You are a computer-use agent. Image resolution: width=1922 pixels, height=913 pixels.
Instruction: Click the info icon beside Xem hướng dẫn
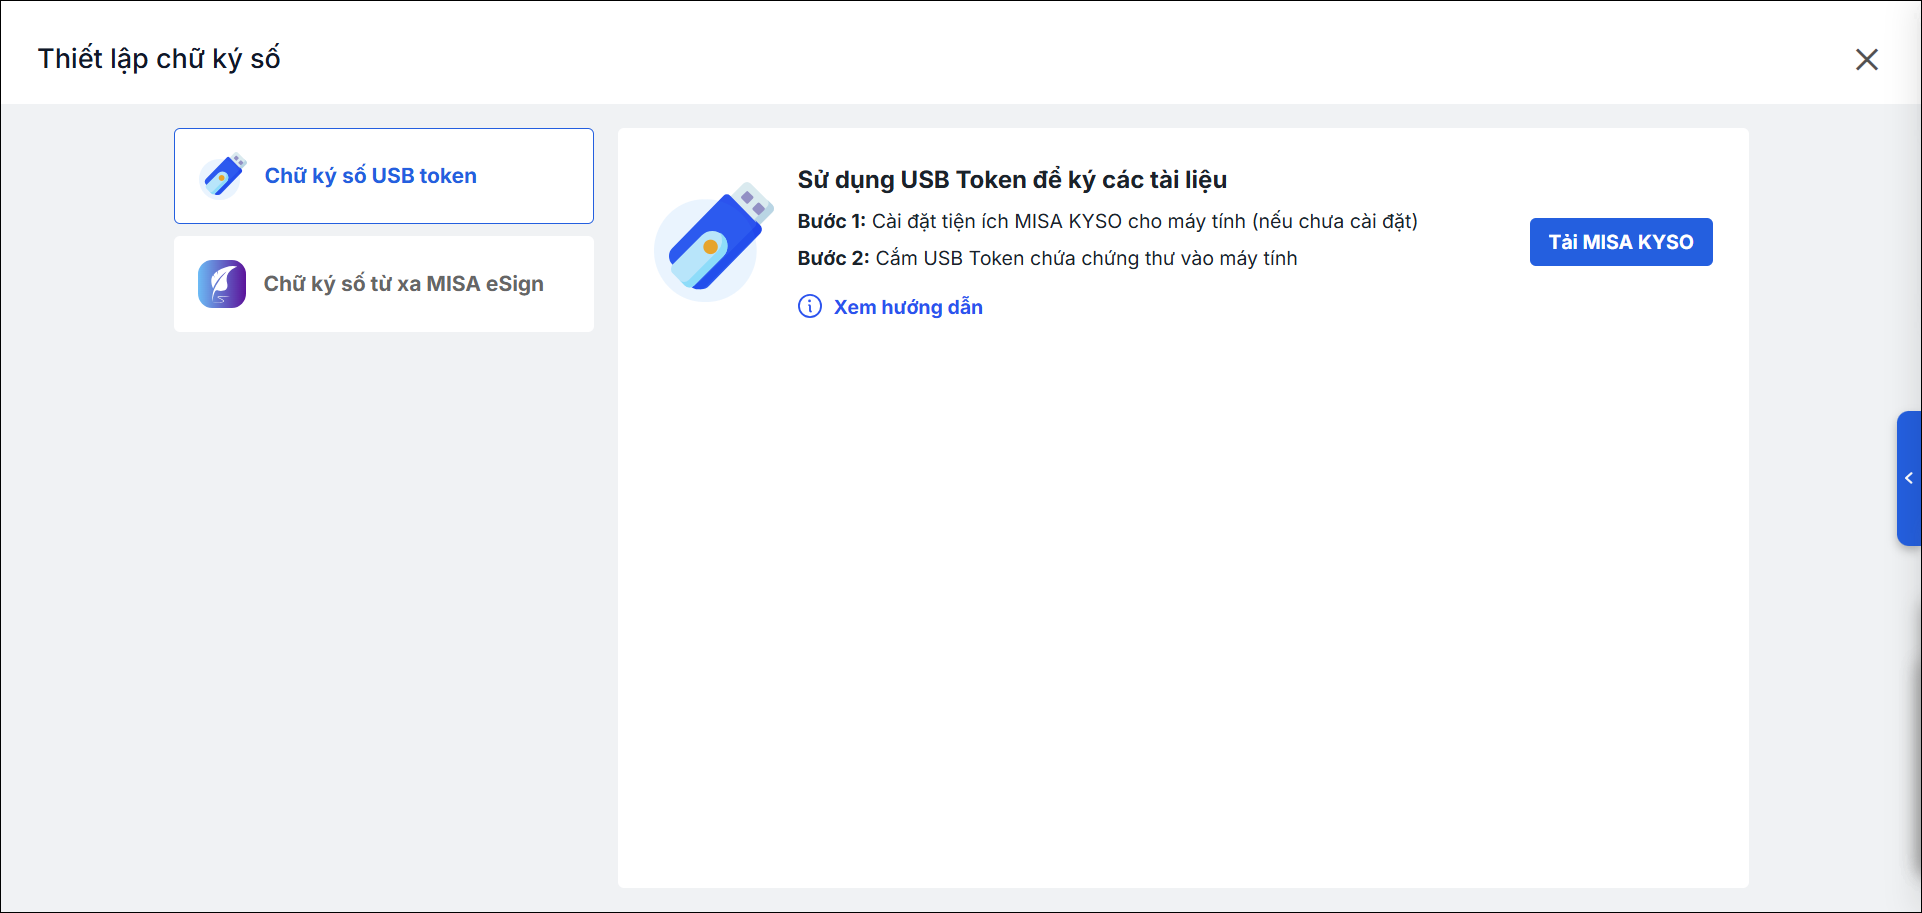pyautogui.click(x=810, y=306)
